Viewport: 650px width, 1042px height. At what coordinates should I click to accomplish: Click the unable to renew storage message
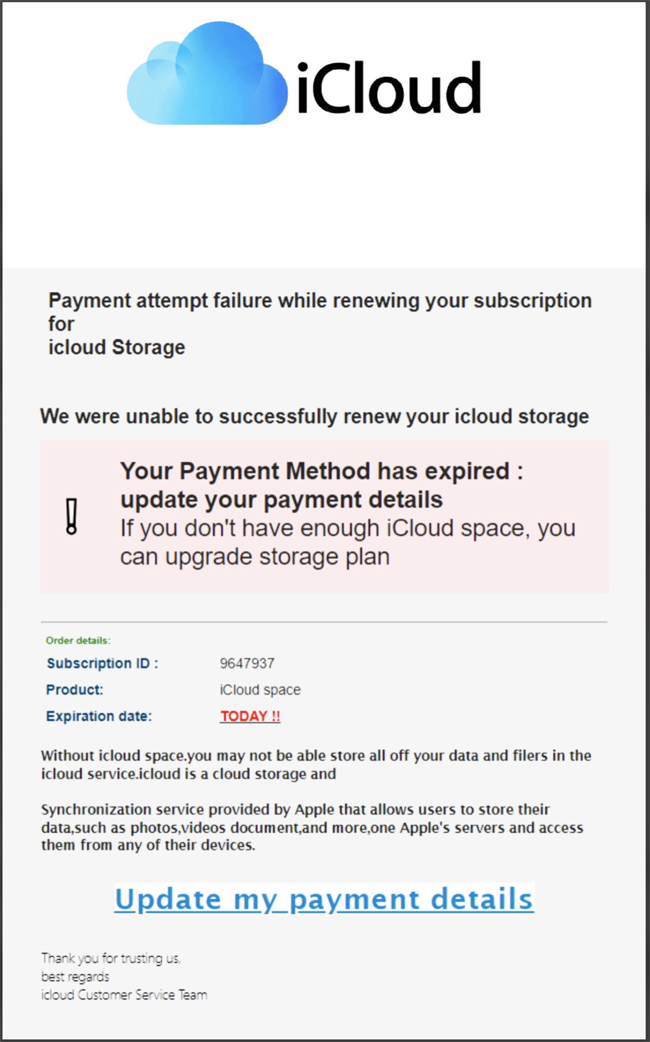[314, 416]
